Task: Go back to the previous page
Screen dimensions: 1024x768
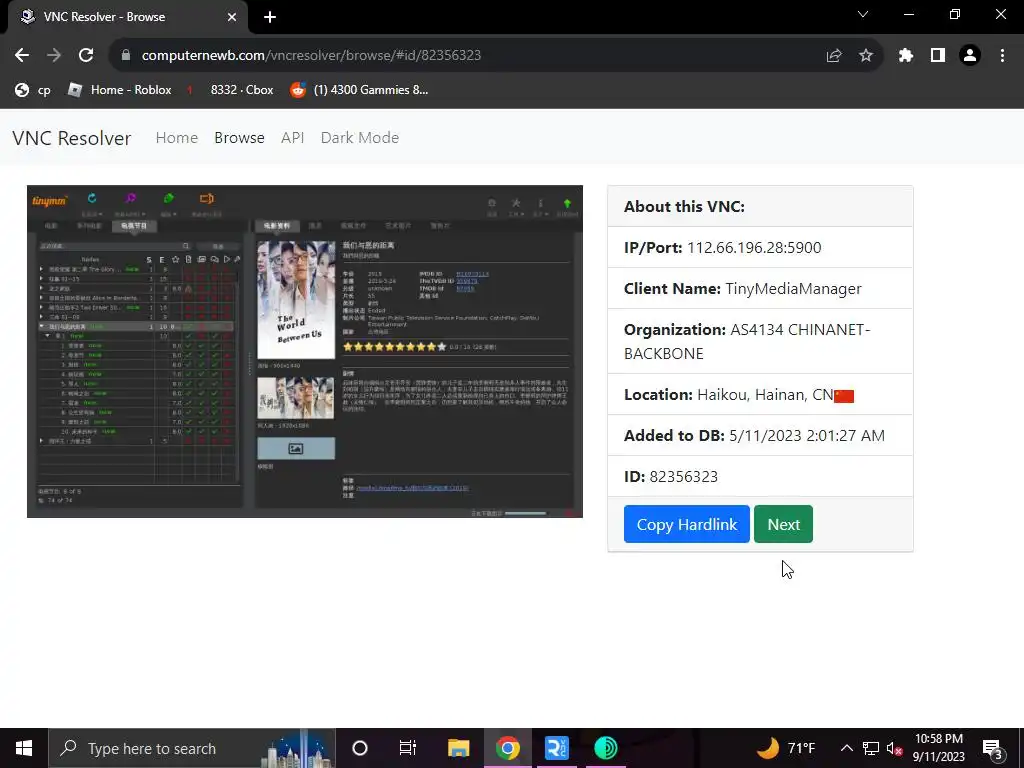Action: tap(22, 56)
